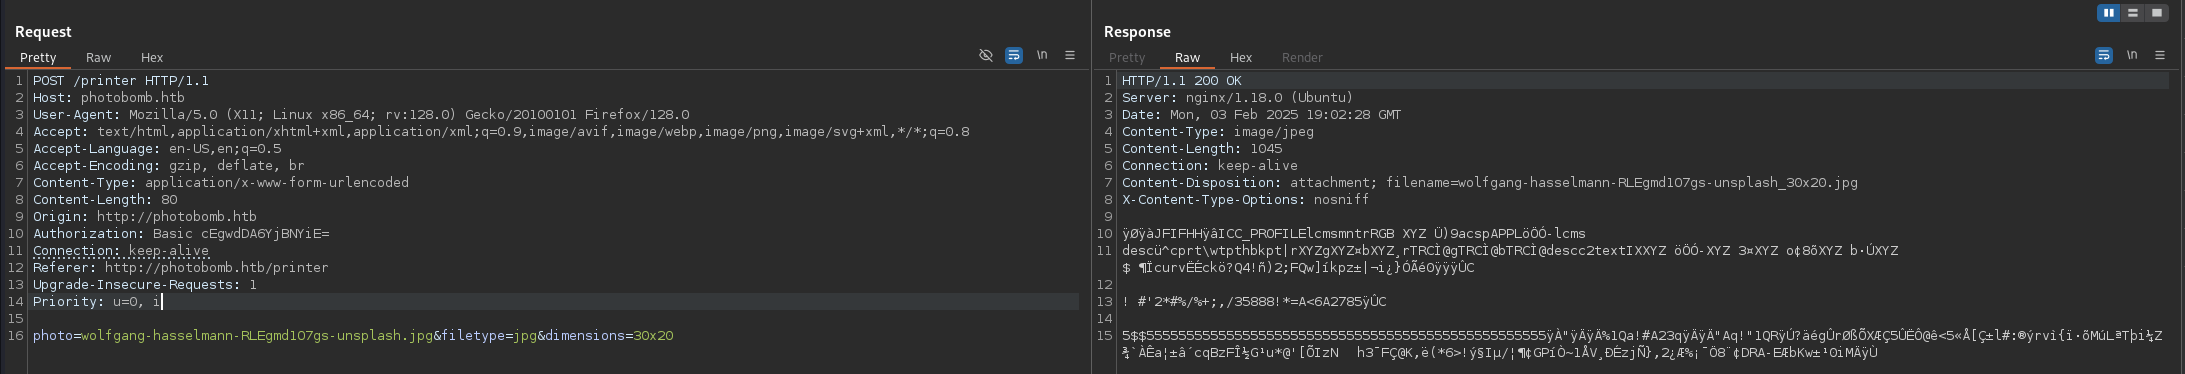The image size is (2185, 374).
Task: Open the Response panel hamburger options menu
Action: (x=2159, y=55)
